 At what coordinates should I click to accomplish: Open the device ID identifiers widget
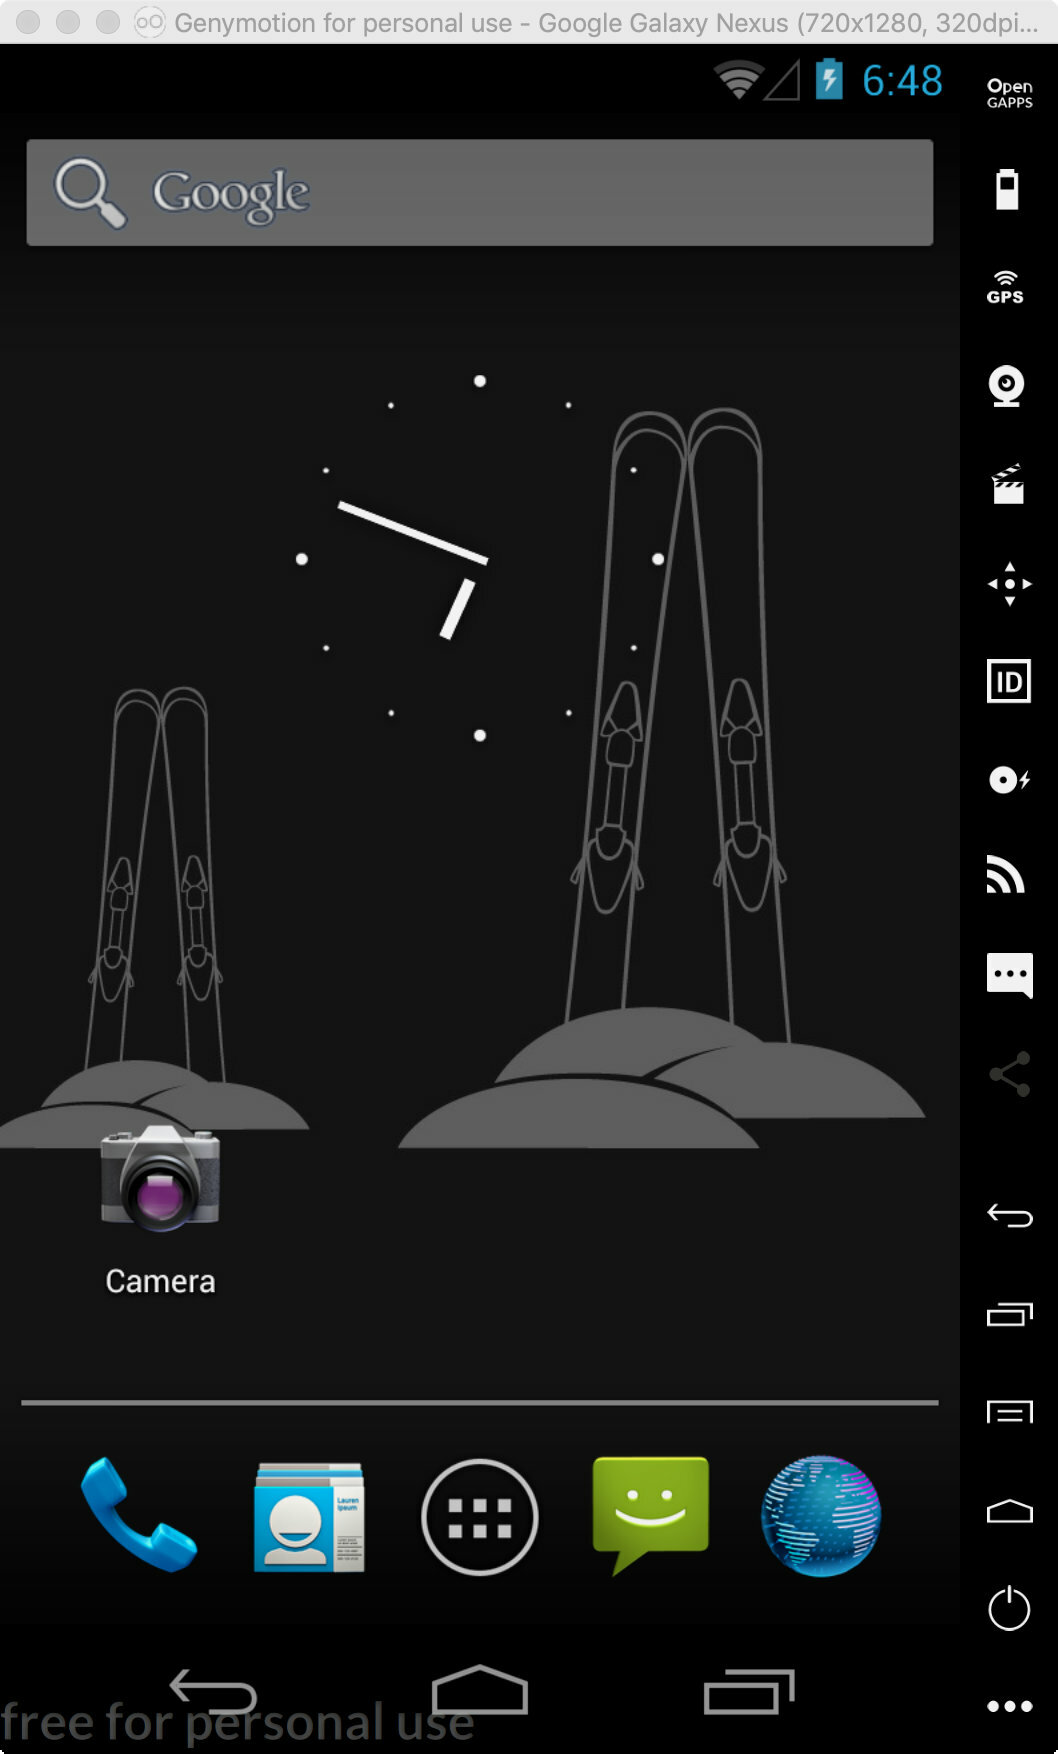[1008, 681]
